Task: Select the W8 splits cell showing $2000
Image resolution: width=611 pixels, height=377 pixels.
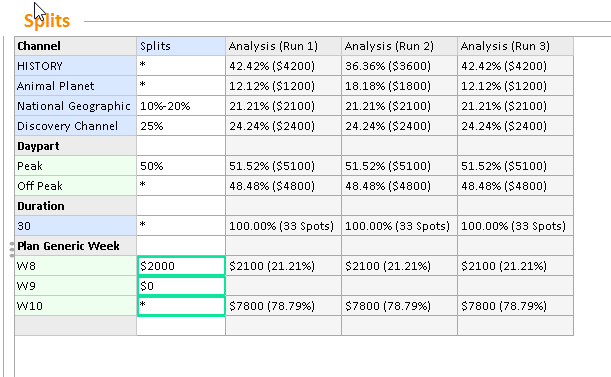Action: point(181,266)
